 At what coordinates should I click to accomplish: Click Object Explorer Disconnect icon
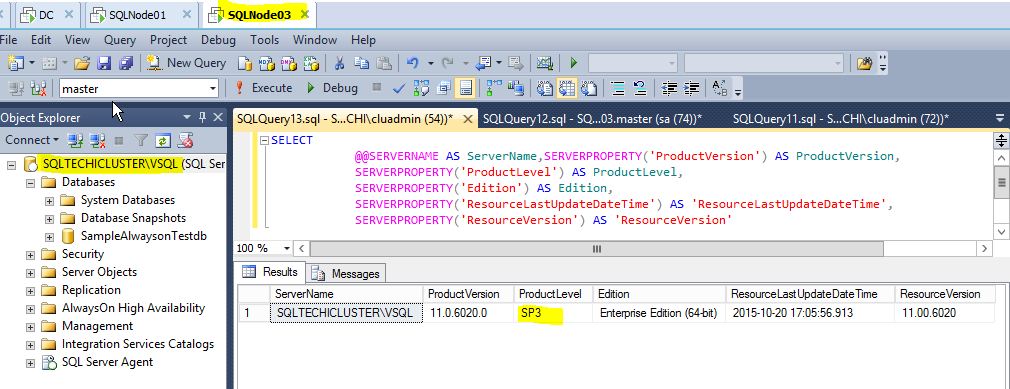tap(97, 140)
